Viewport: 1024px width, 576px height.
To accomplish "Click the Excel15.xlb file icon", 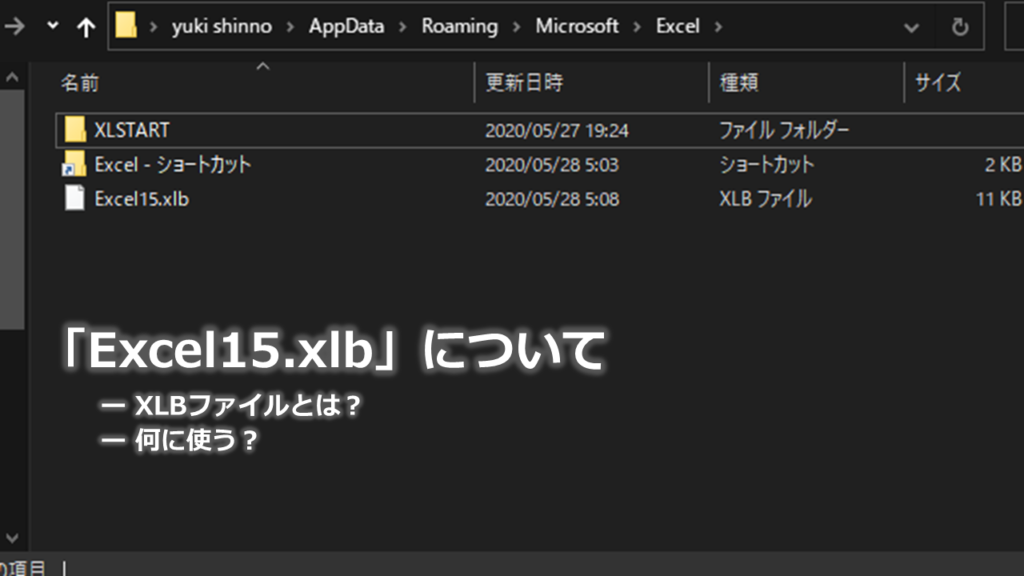I will click(x=75, y=199).
